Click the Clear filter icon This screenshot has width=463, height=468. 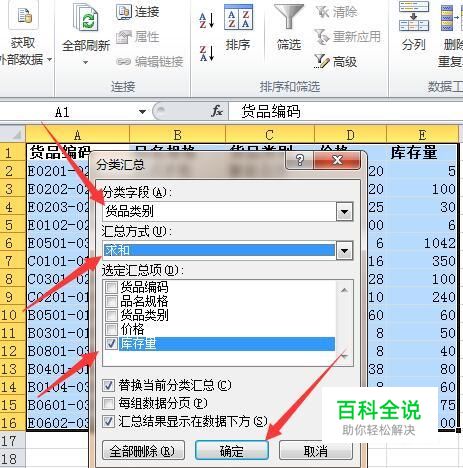336,12
